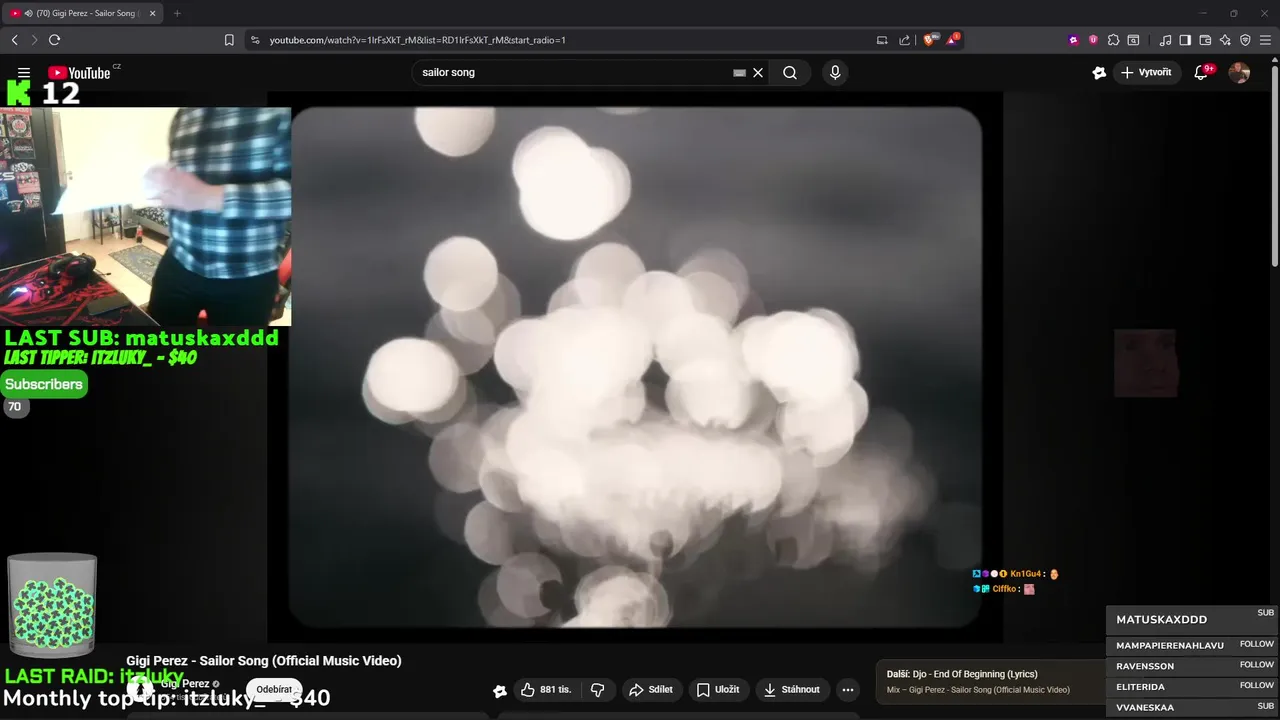This screenshot has height=720, width=1280.
Task: Open the media control music note icon
Action: click(1165, 40)
